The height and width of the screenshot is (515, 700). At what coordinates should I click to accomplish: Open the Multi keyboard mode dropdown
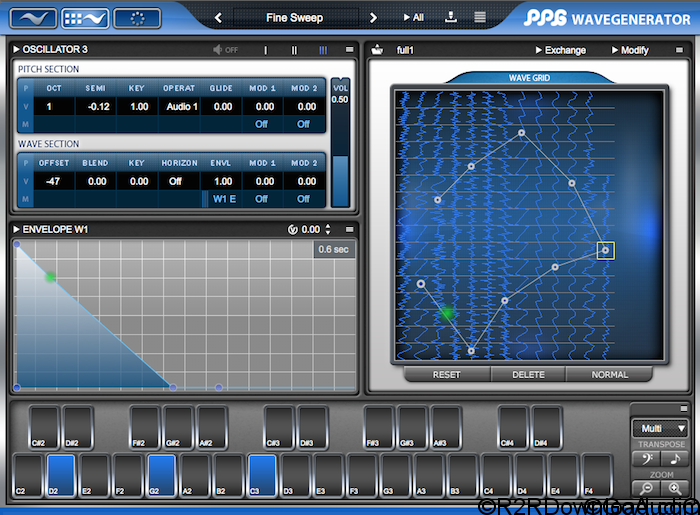(x=659, y=428)
